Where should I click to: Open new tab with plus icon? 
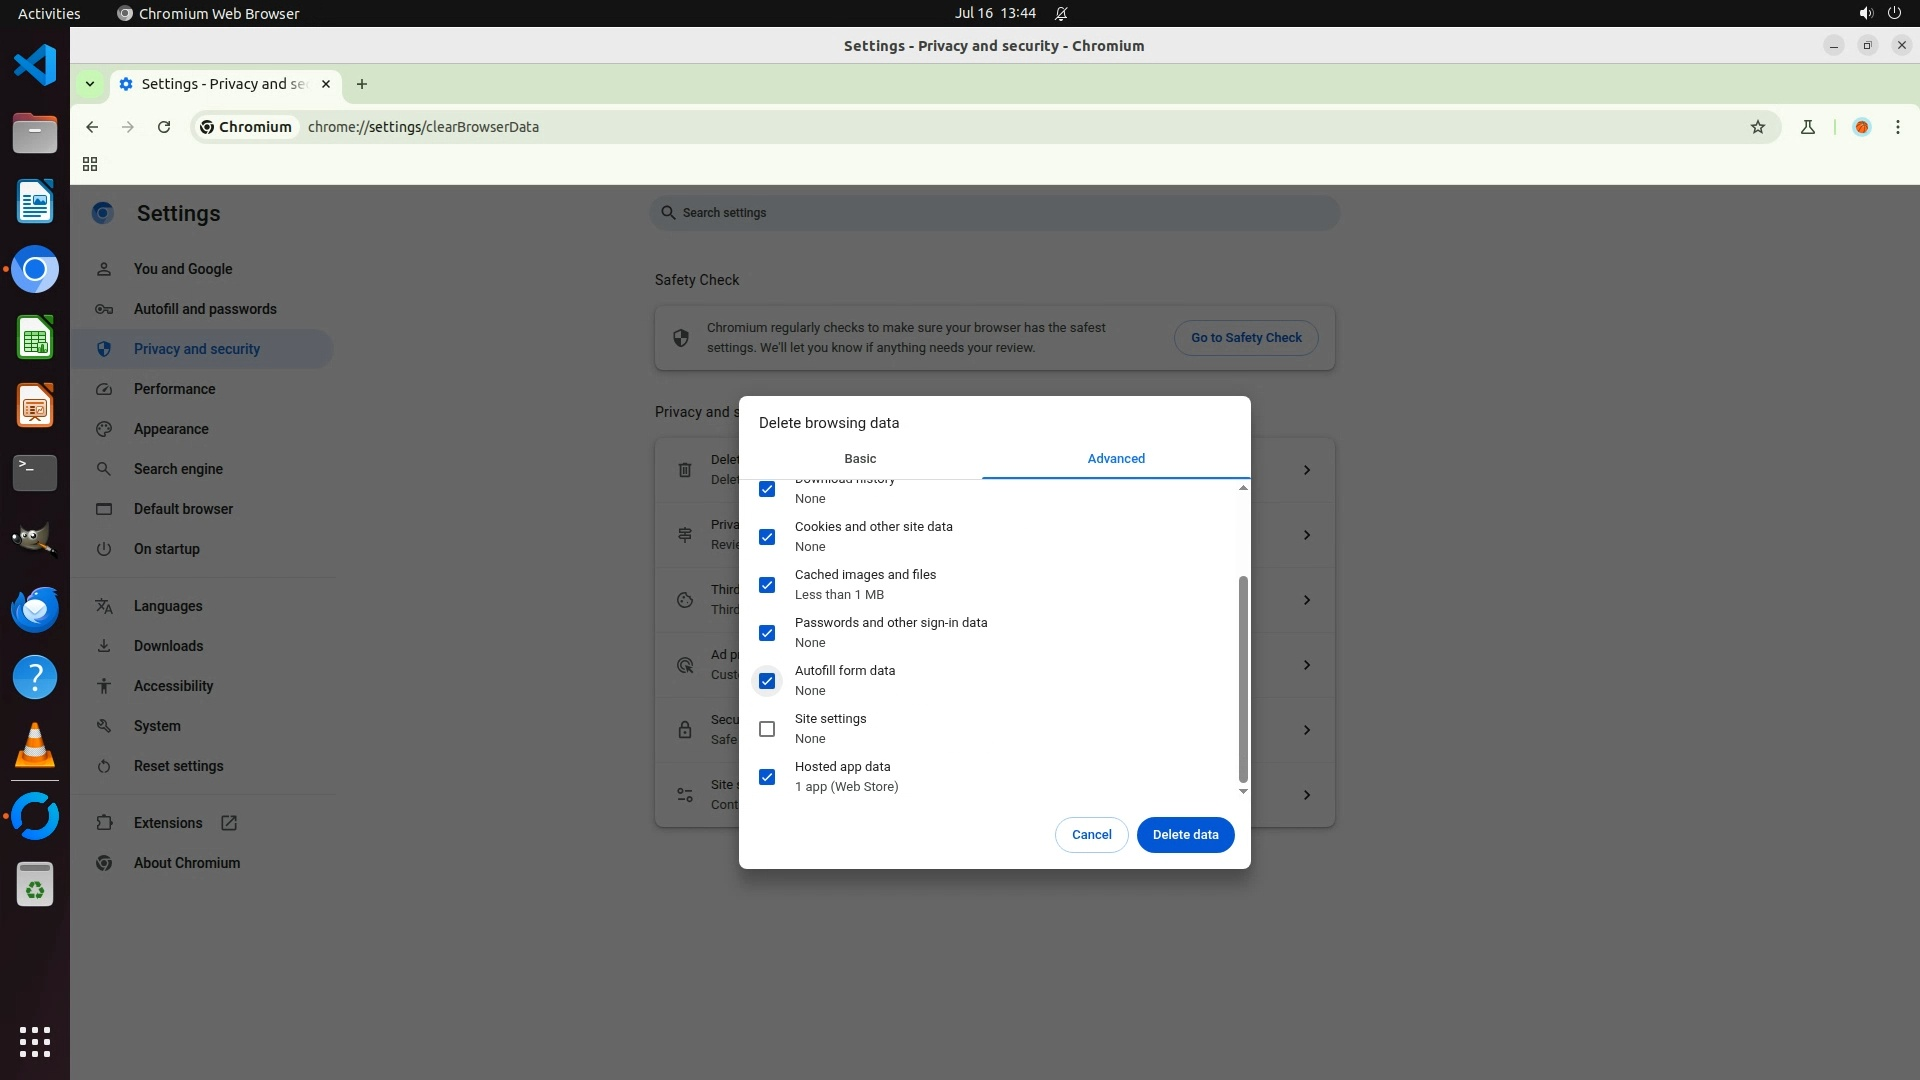[x=362, y=84]
